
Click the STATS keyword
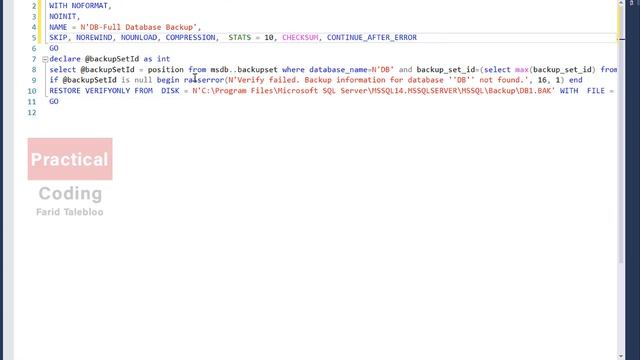coord(240,38)
